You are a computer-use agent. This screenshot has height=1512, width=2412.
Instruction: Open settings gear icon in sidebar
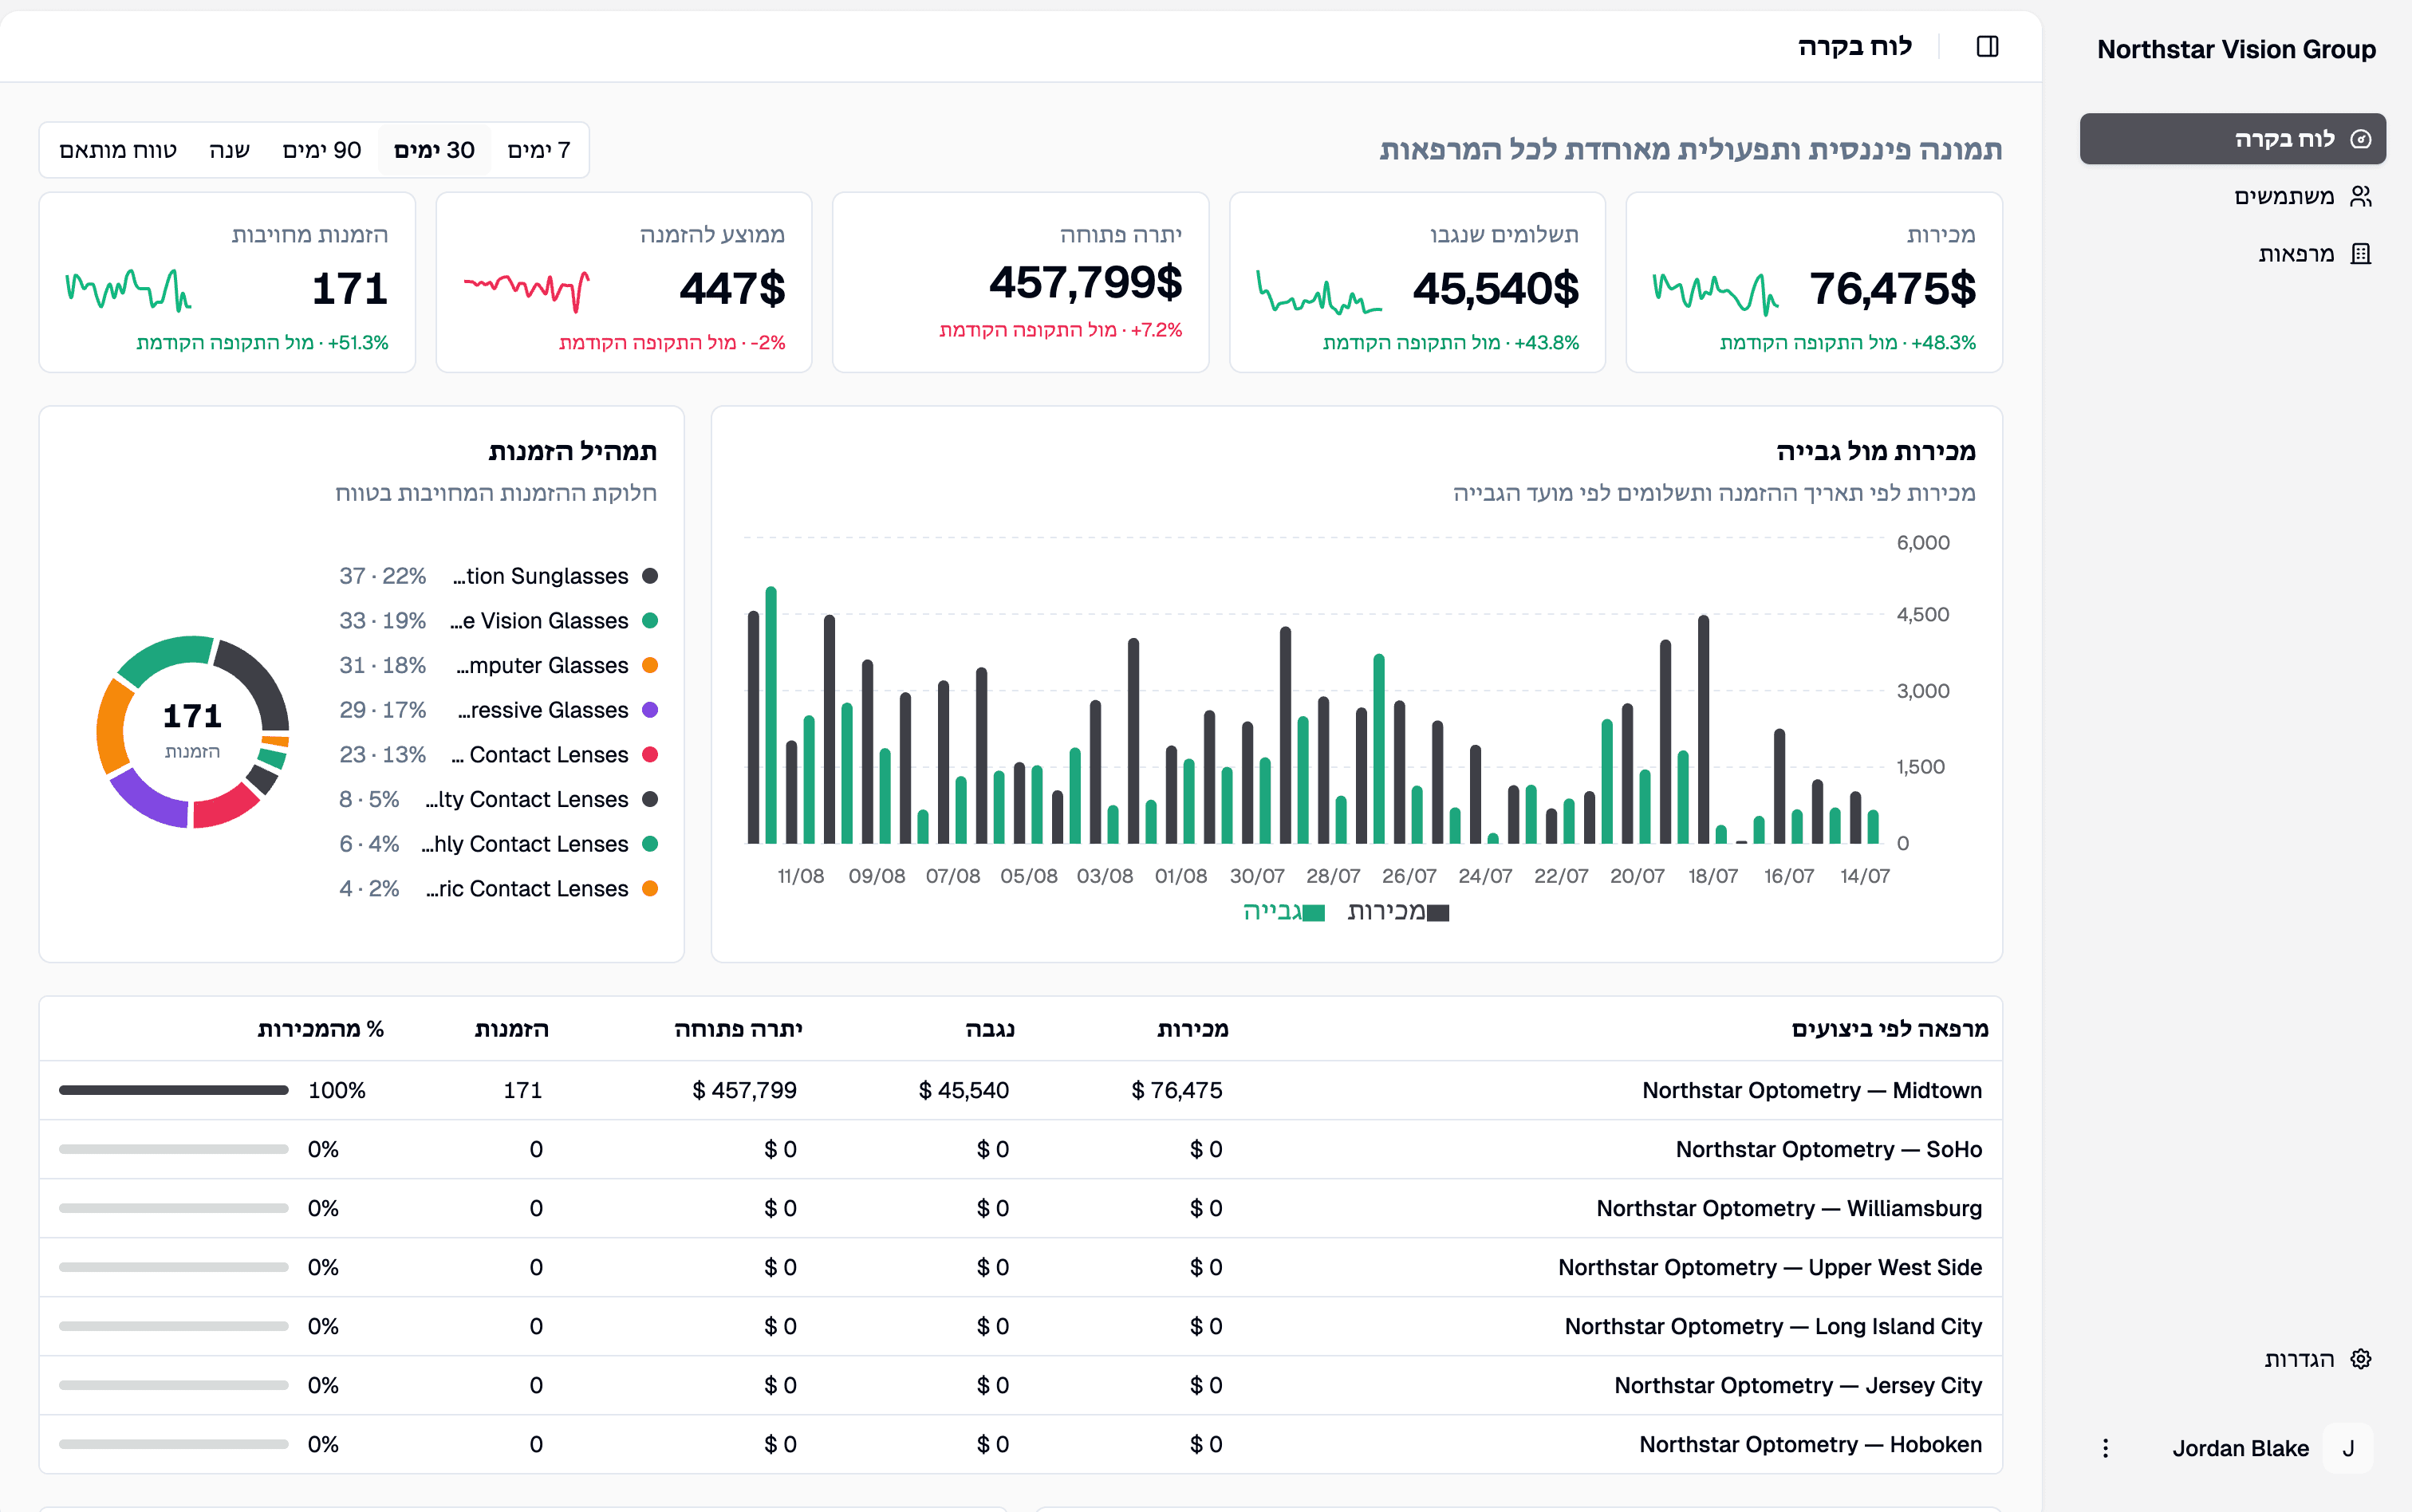pos(2360,1359)
